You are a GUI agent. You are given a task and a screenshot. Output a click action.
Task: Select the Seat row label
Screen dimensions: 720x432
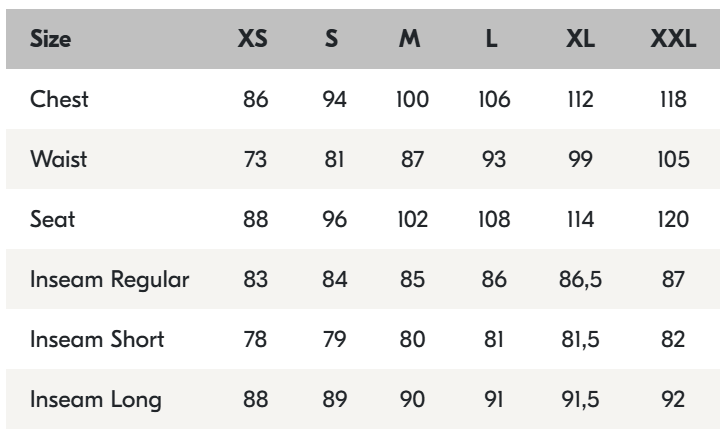coord(49,220)
